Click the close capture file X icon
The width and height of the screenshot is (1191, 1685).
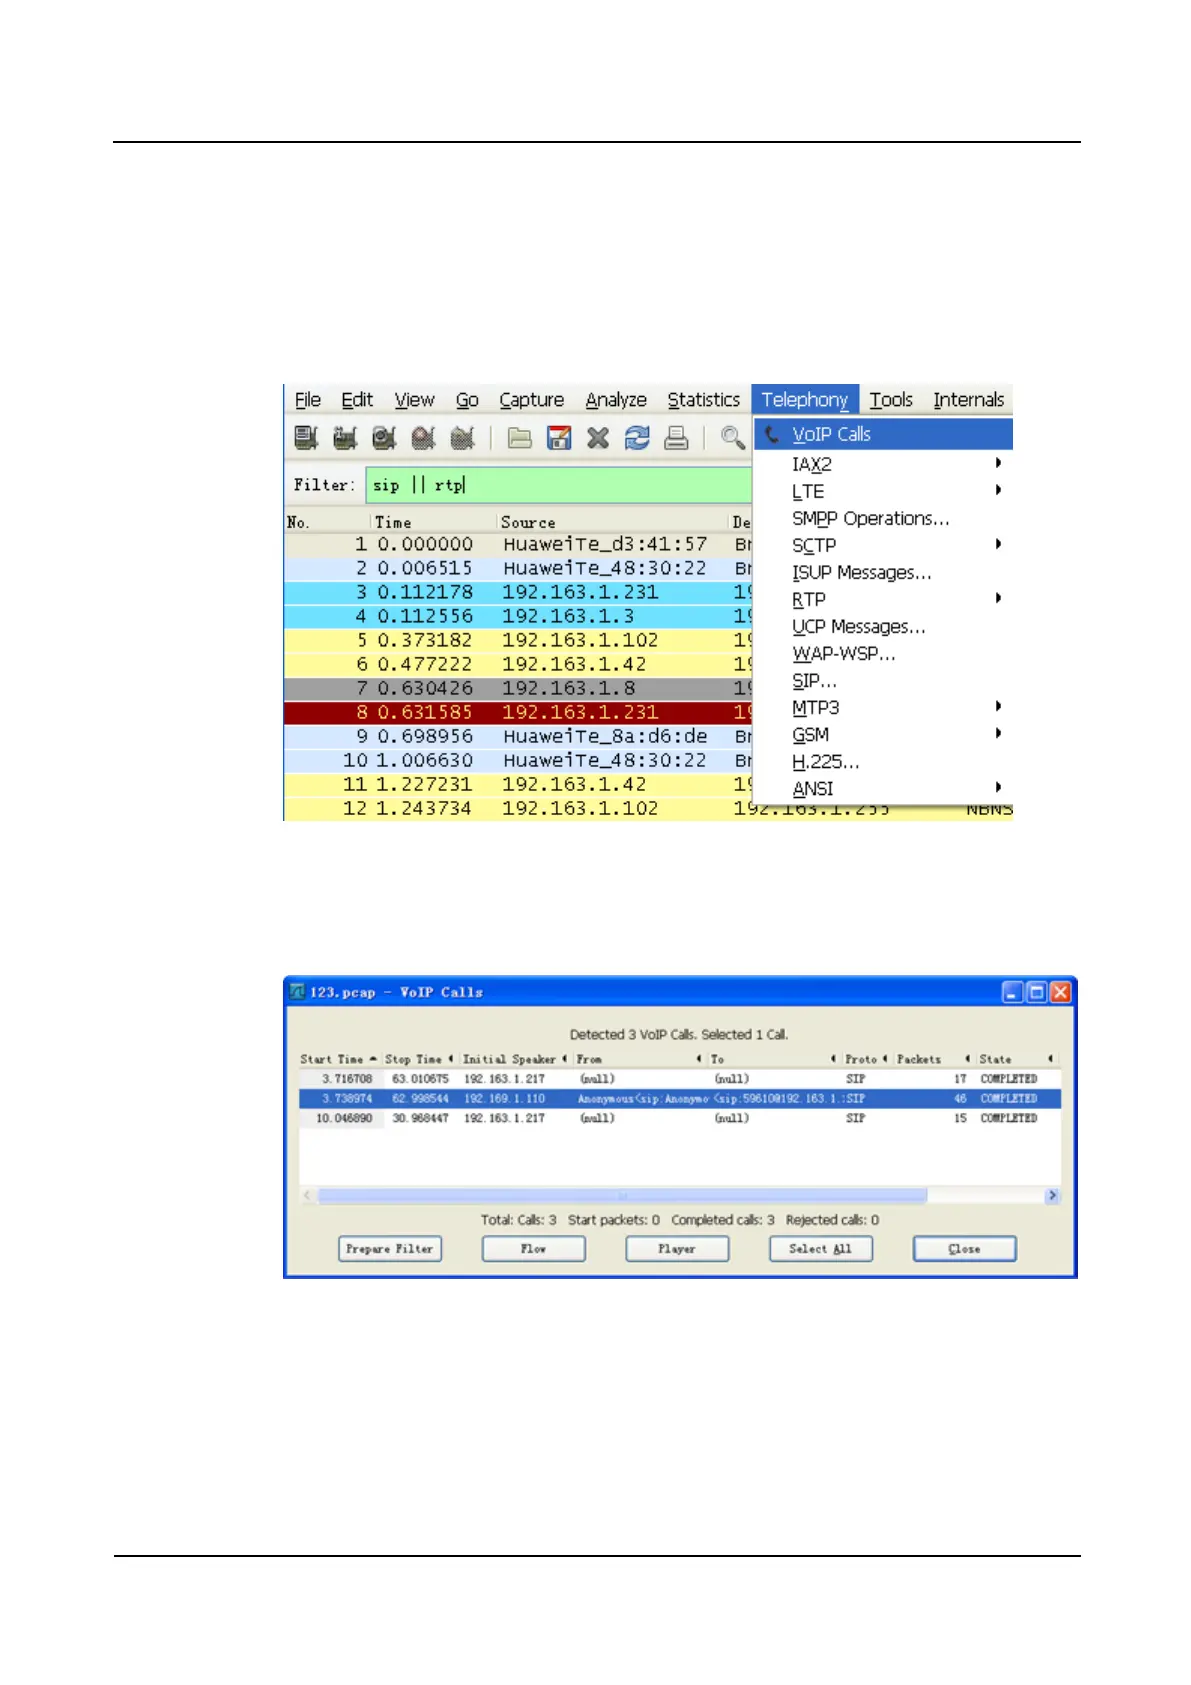598,437
